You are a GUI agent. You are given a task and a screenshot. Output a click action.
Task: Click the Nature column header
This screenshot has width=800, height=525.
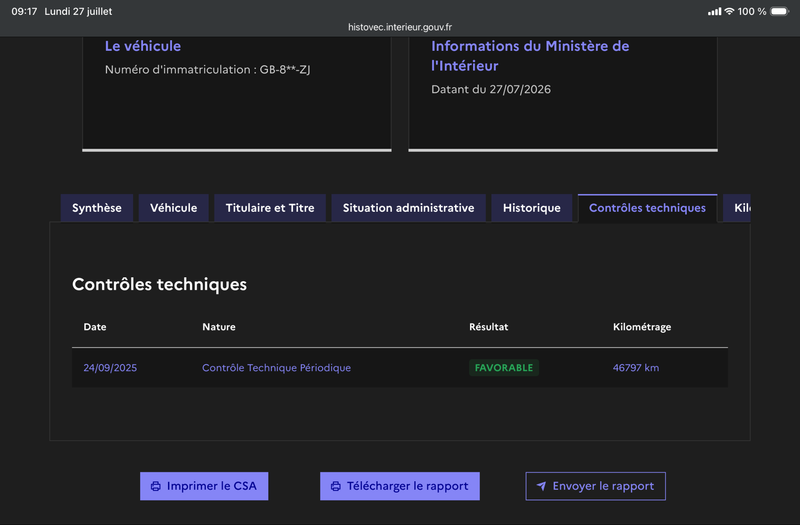pyautogui.click(x=219, y=327)
